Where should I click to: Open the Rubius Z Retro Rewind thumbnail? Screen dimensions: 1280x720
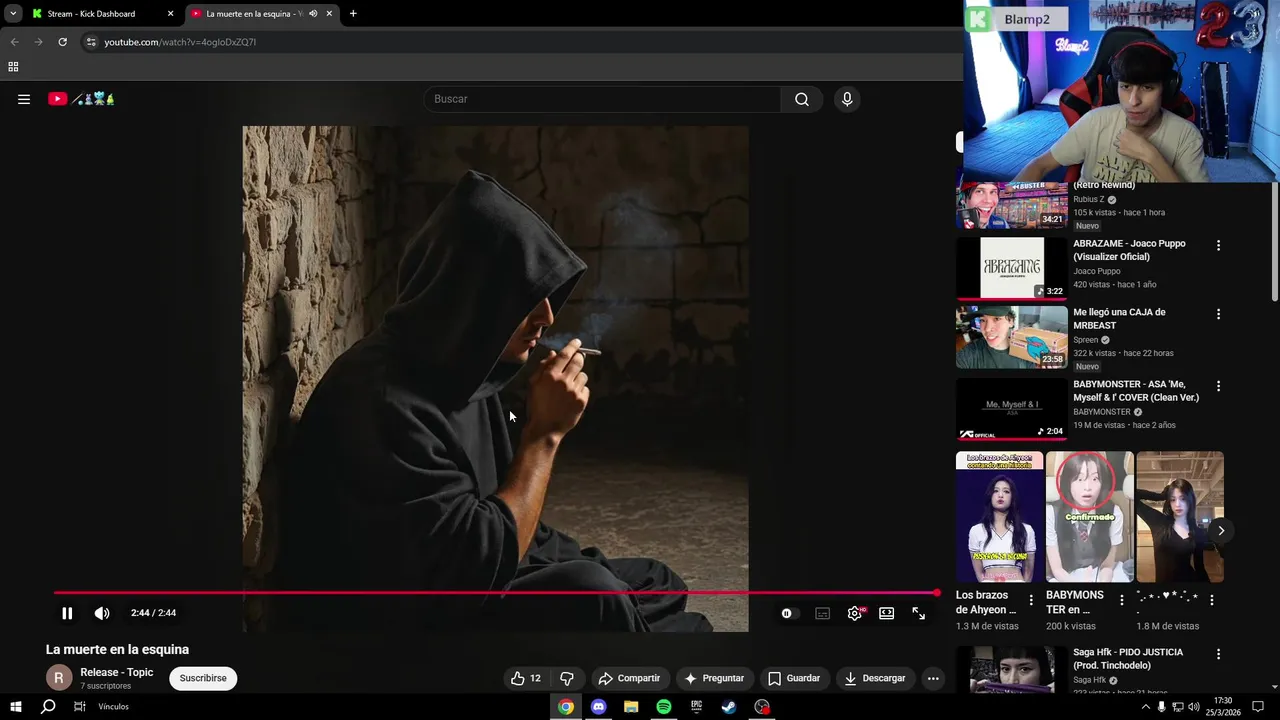pyautogui.click(x=1012, y=205)
